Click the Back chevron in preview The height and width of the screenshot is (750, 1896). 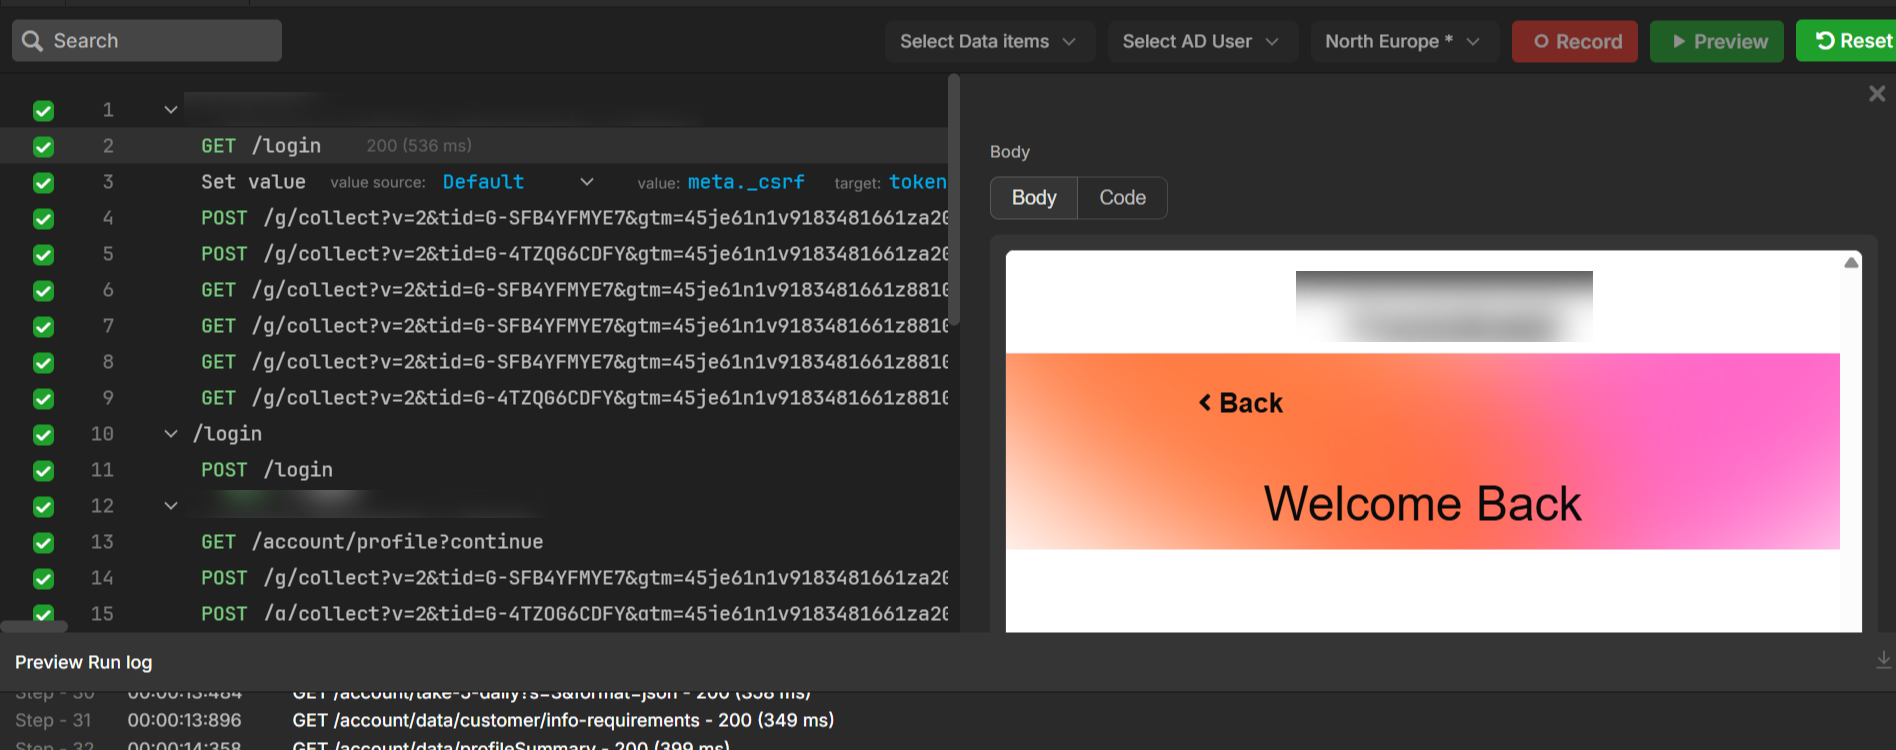pyautogui.click(x=1205, y=403)
